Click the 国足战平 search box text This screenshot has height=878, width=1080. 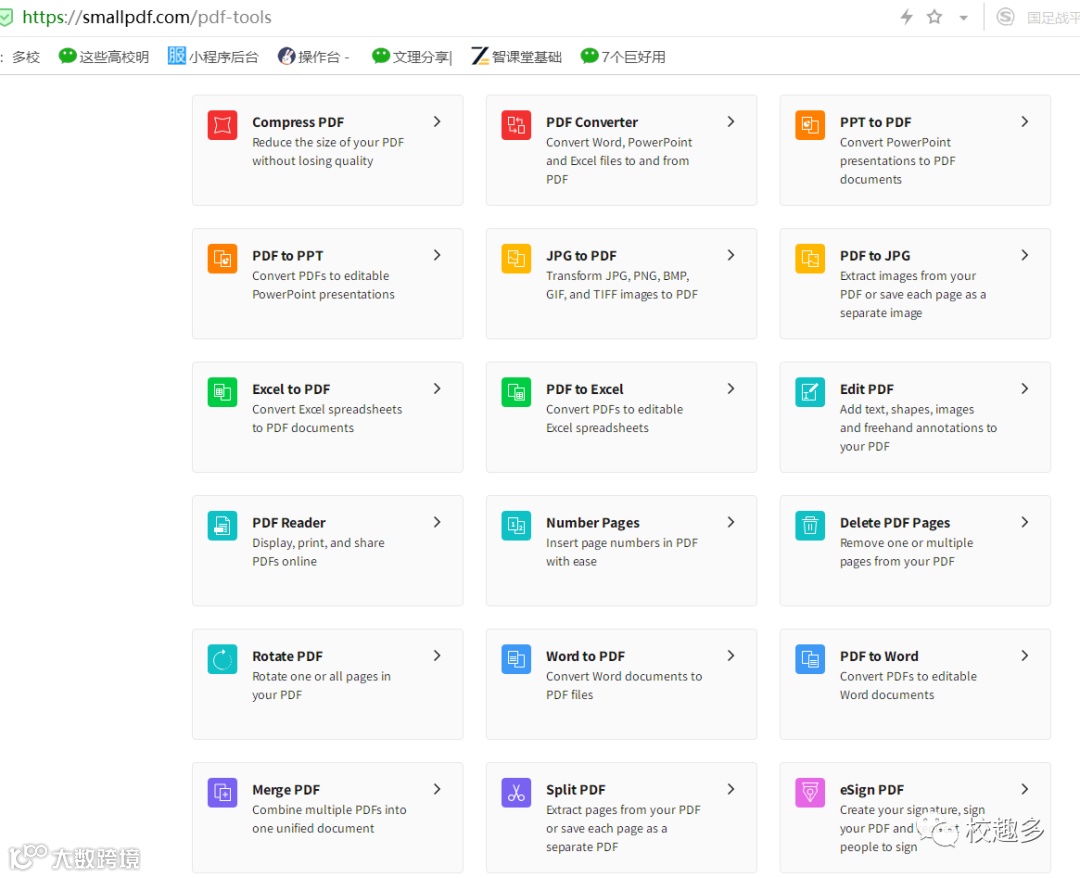tap(1052, 17)
